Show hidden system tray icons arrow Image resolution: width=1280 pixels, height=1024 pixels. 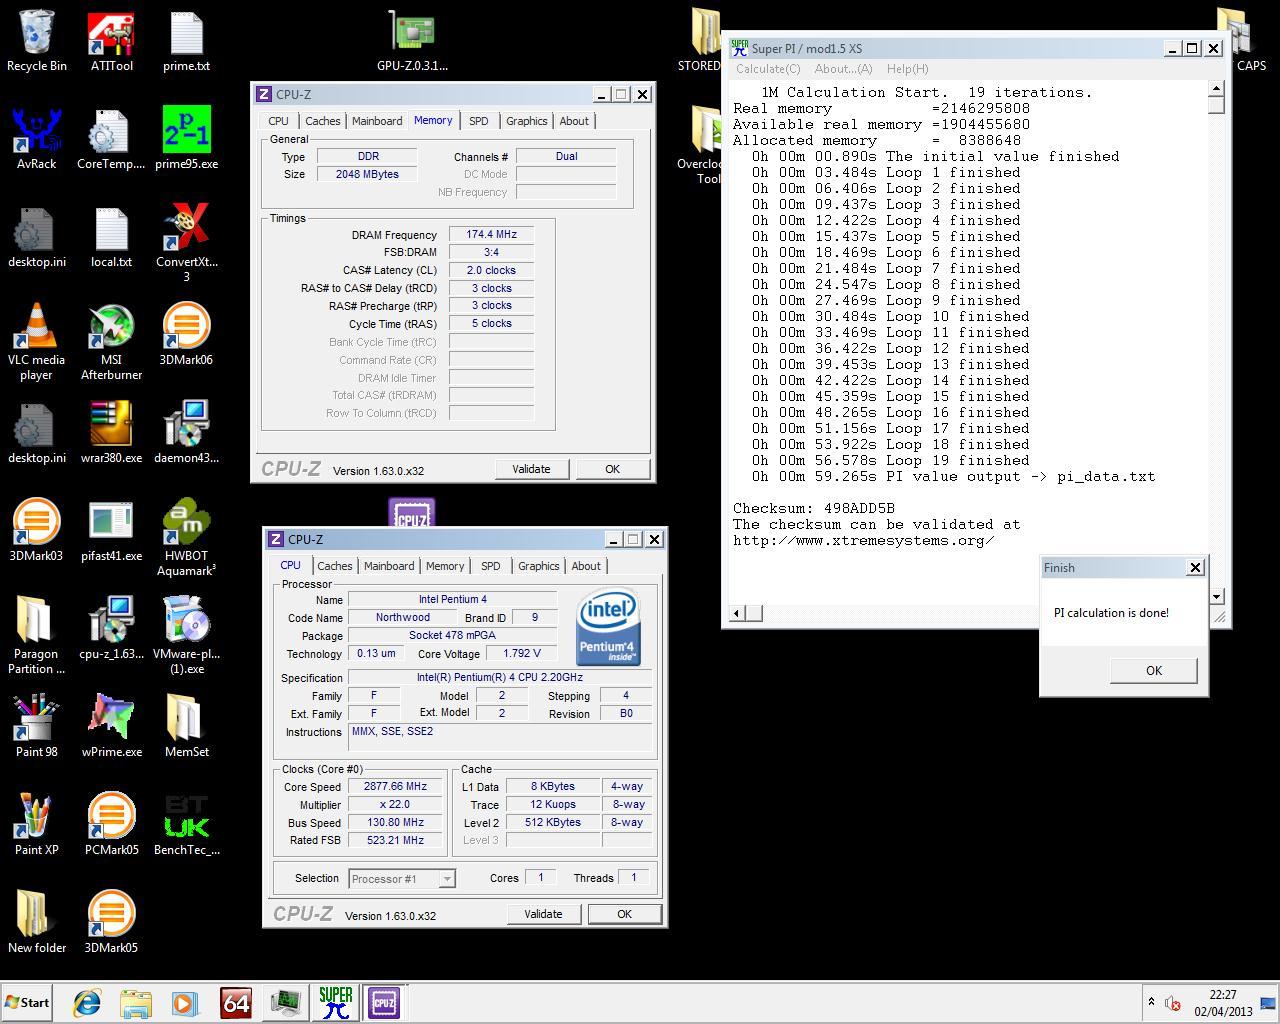tap(1151, 1002)
